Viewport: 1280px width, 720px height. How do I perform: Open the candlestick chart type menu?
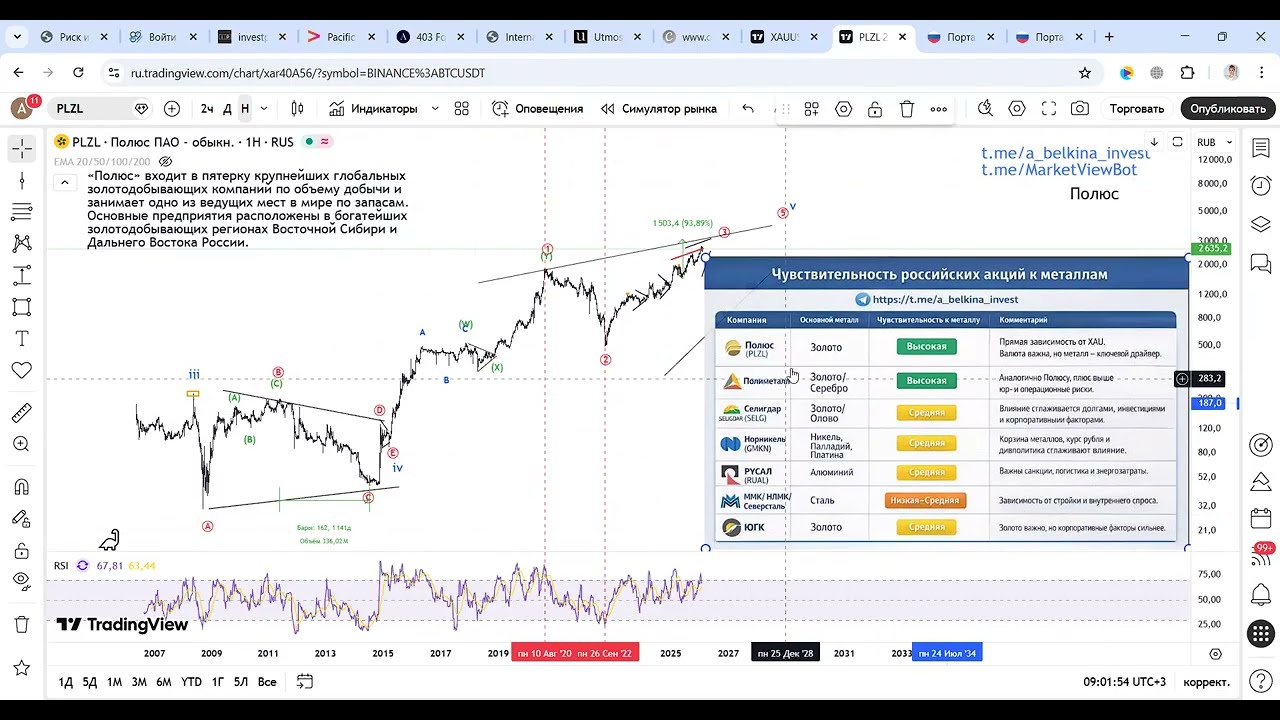pyautogui.click(x=297, y=108)
